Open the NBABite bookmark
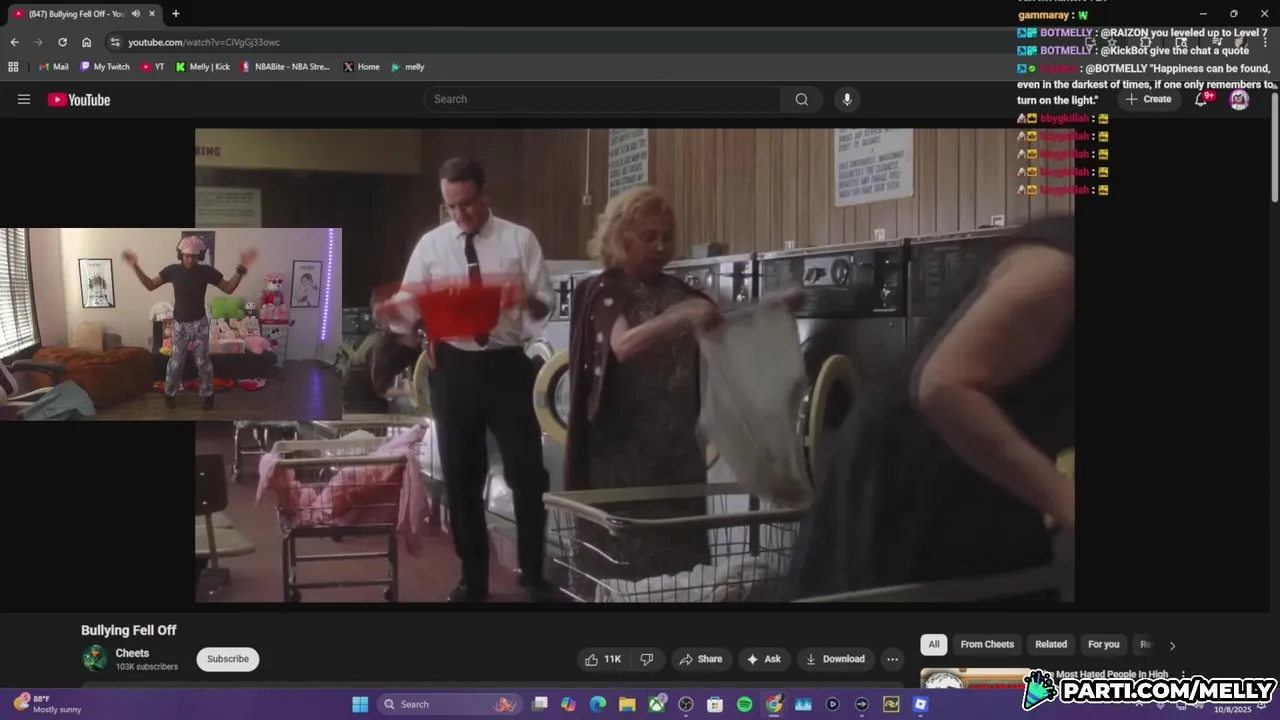Image resolution: width=1280 pixels, height=720 pixels. point(285,67)
